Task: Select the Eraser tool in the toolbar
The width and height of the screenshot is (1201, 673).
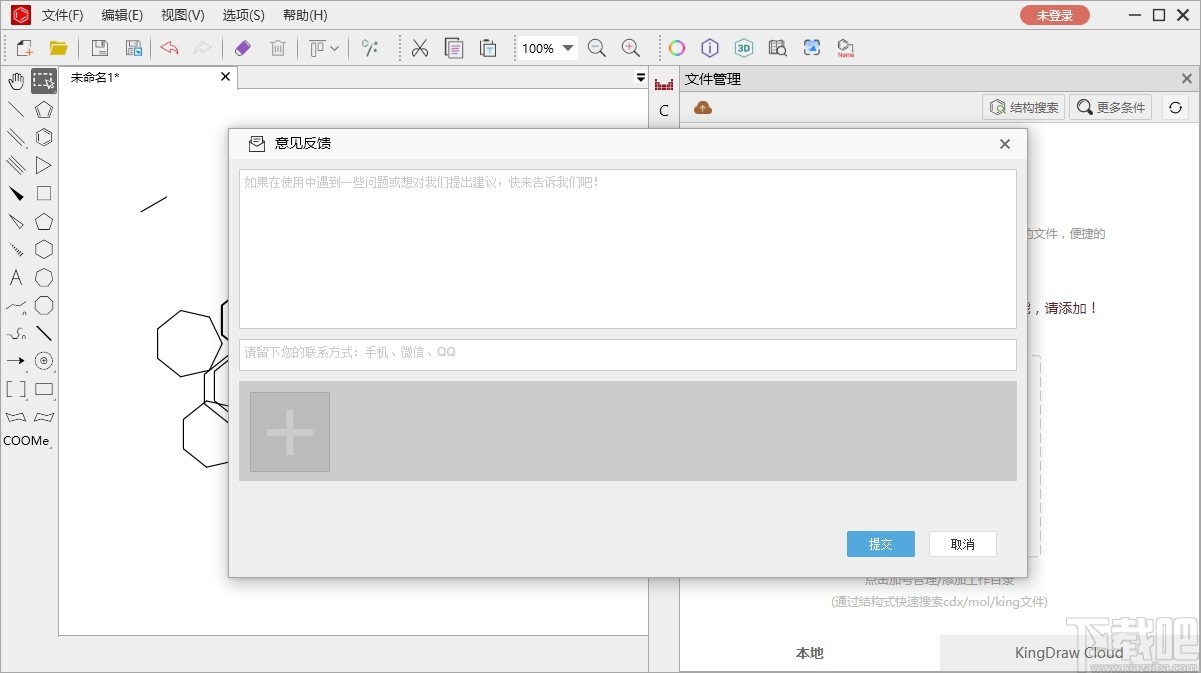Action: [242, 47]
